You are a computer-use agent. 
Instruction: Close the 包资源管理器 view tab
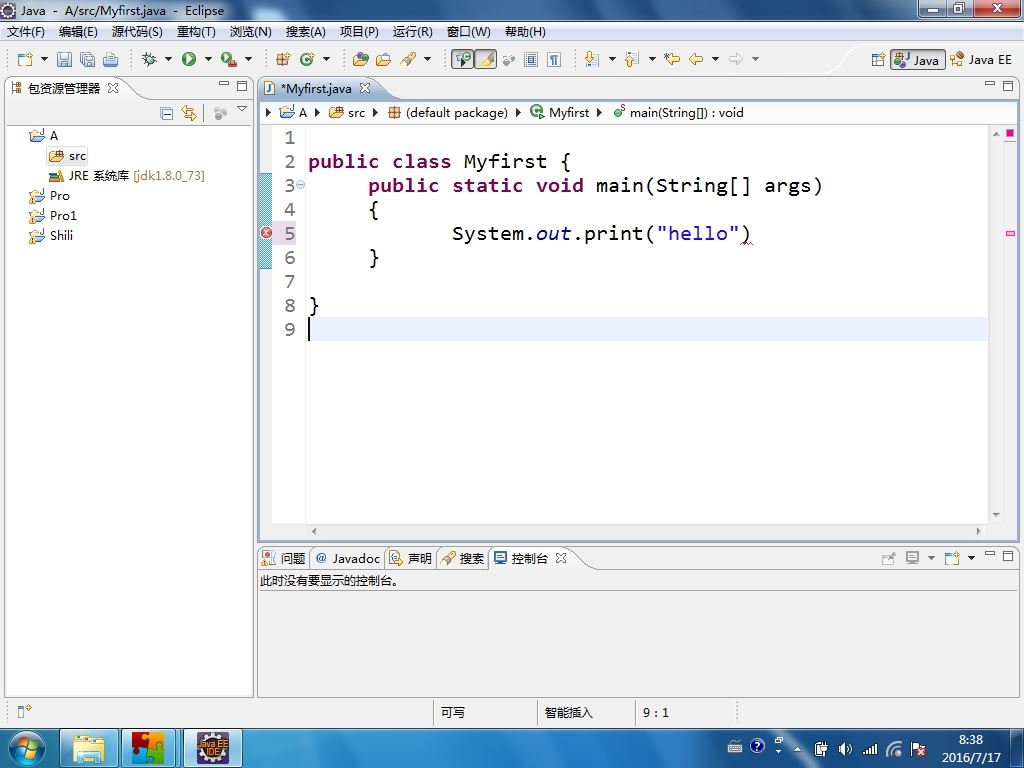tap(113, 88)
